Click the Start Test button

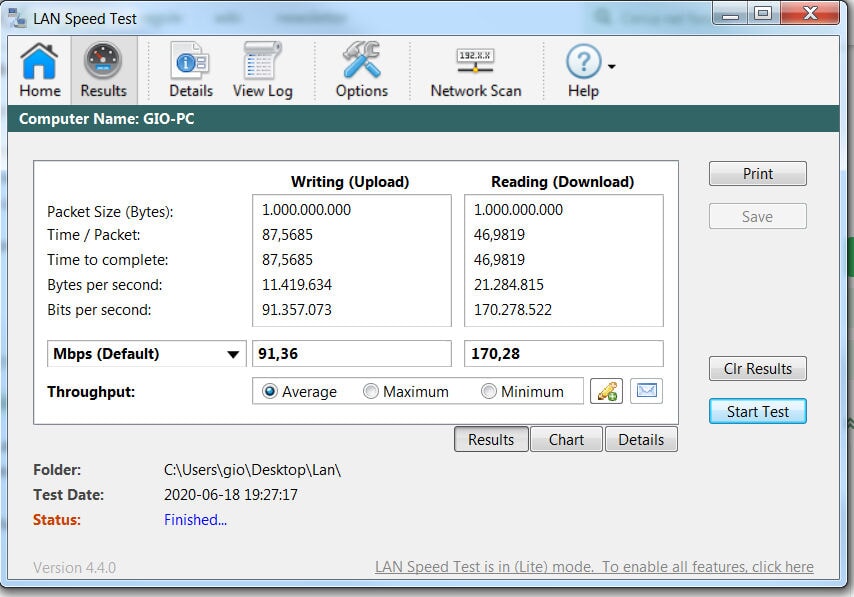point(758,412)
